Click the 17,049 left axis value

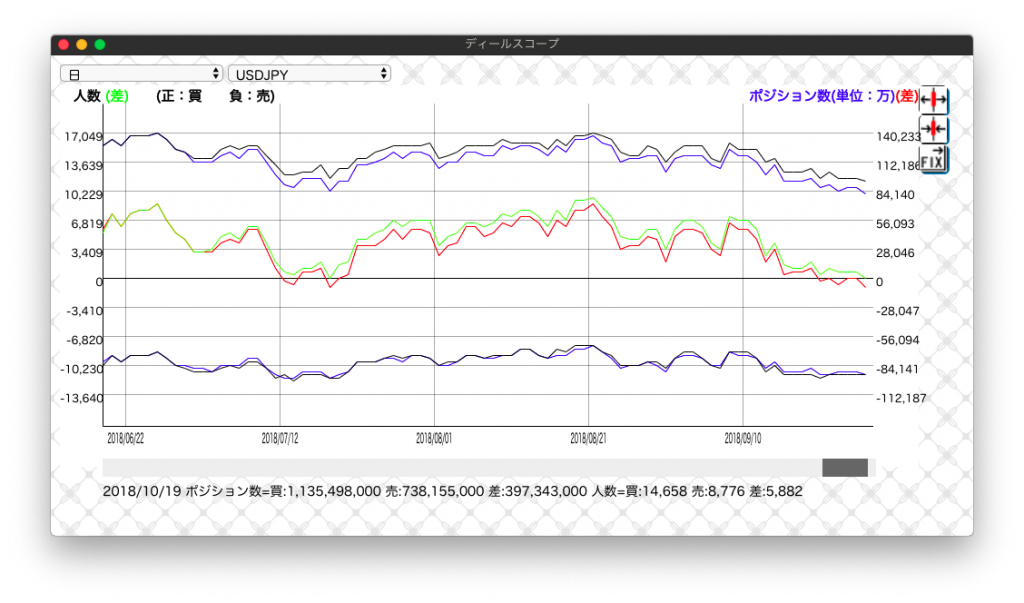[84, 137]
